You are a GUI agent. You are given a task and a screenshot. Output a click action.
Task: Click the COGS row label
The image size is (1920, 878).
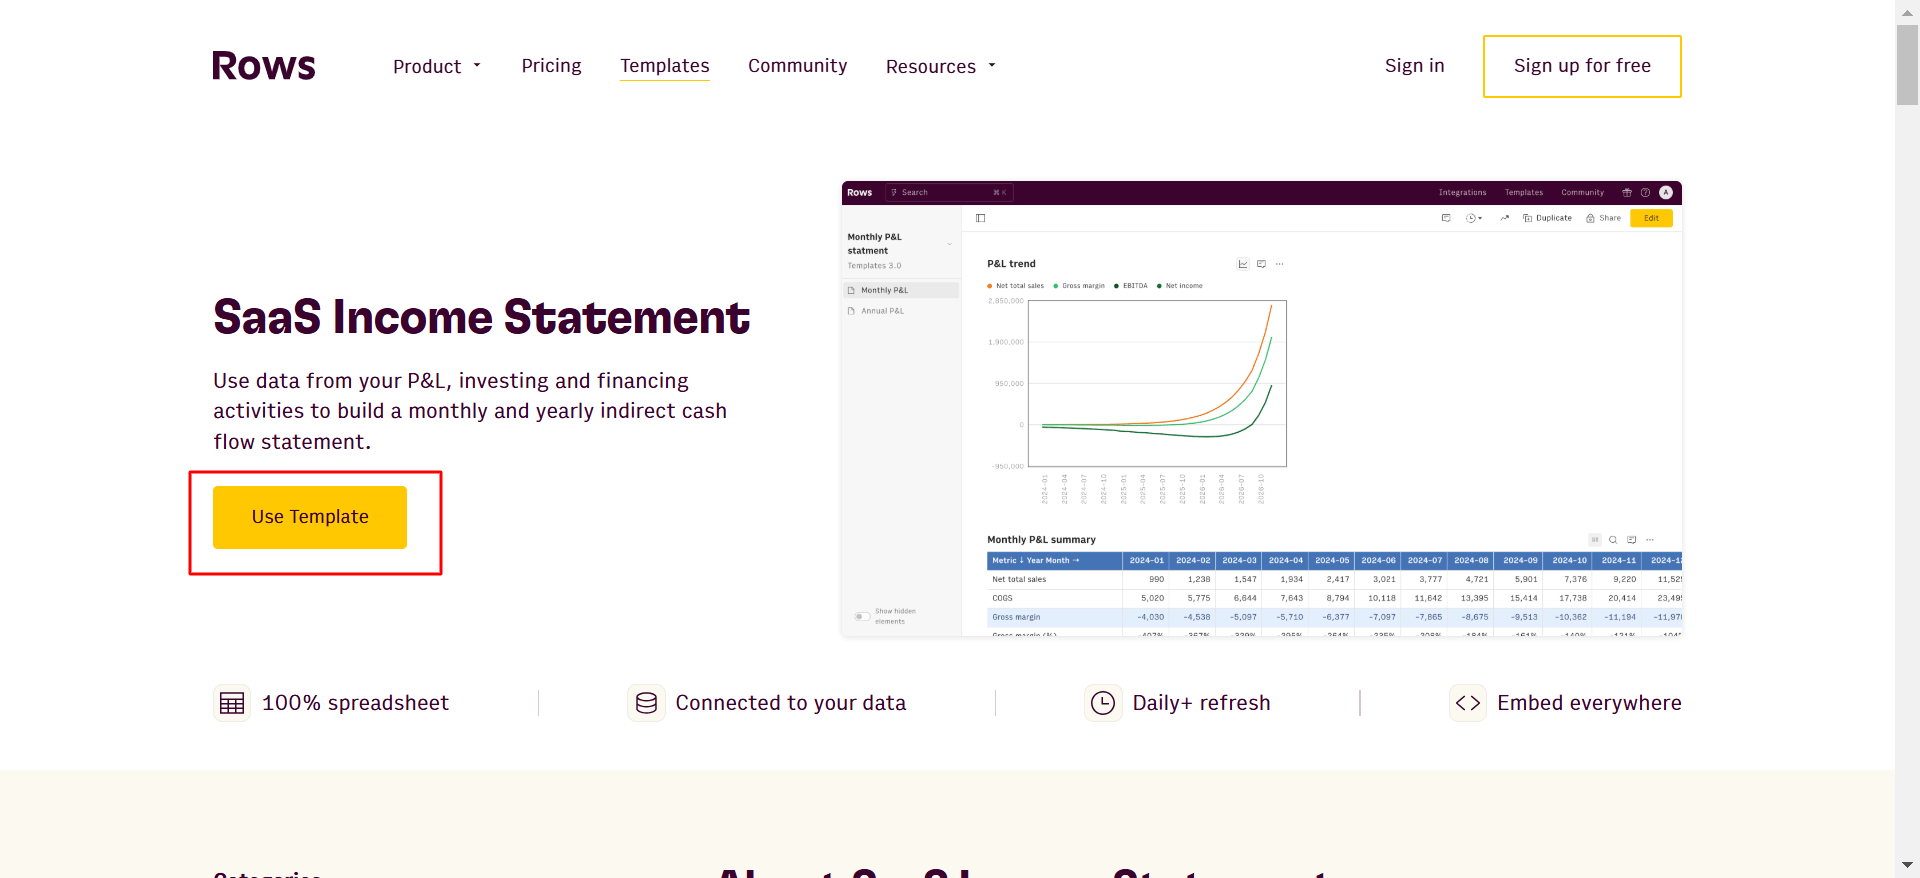click(x=1002, y=598)
